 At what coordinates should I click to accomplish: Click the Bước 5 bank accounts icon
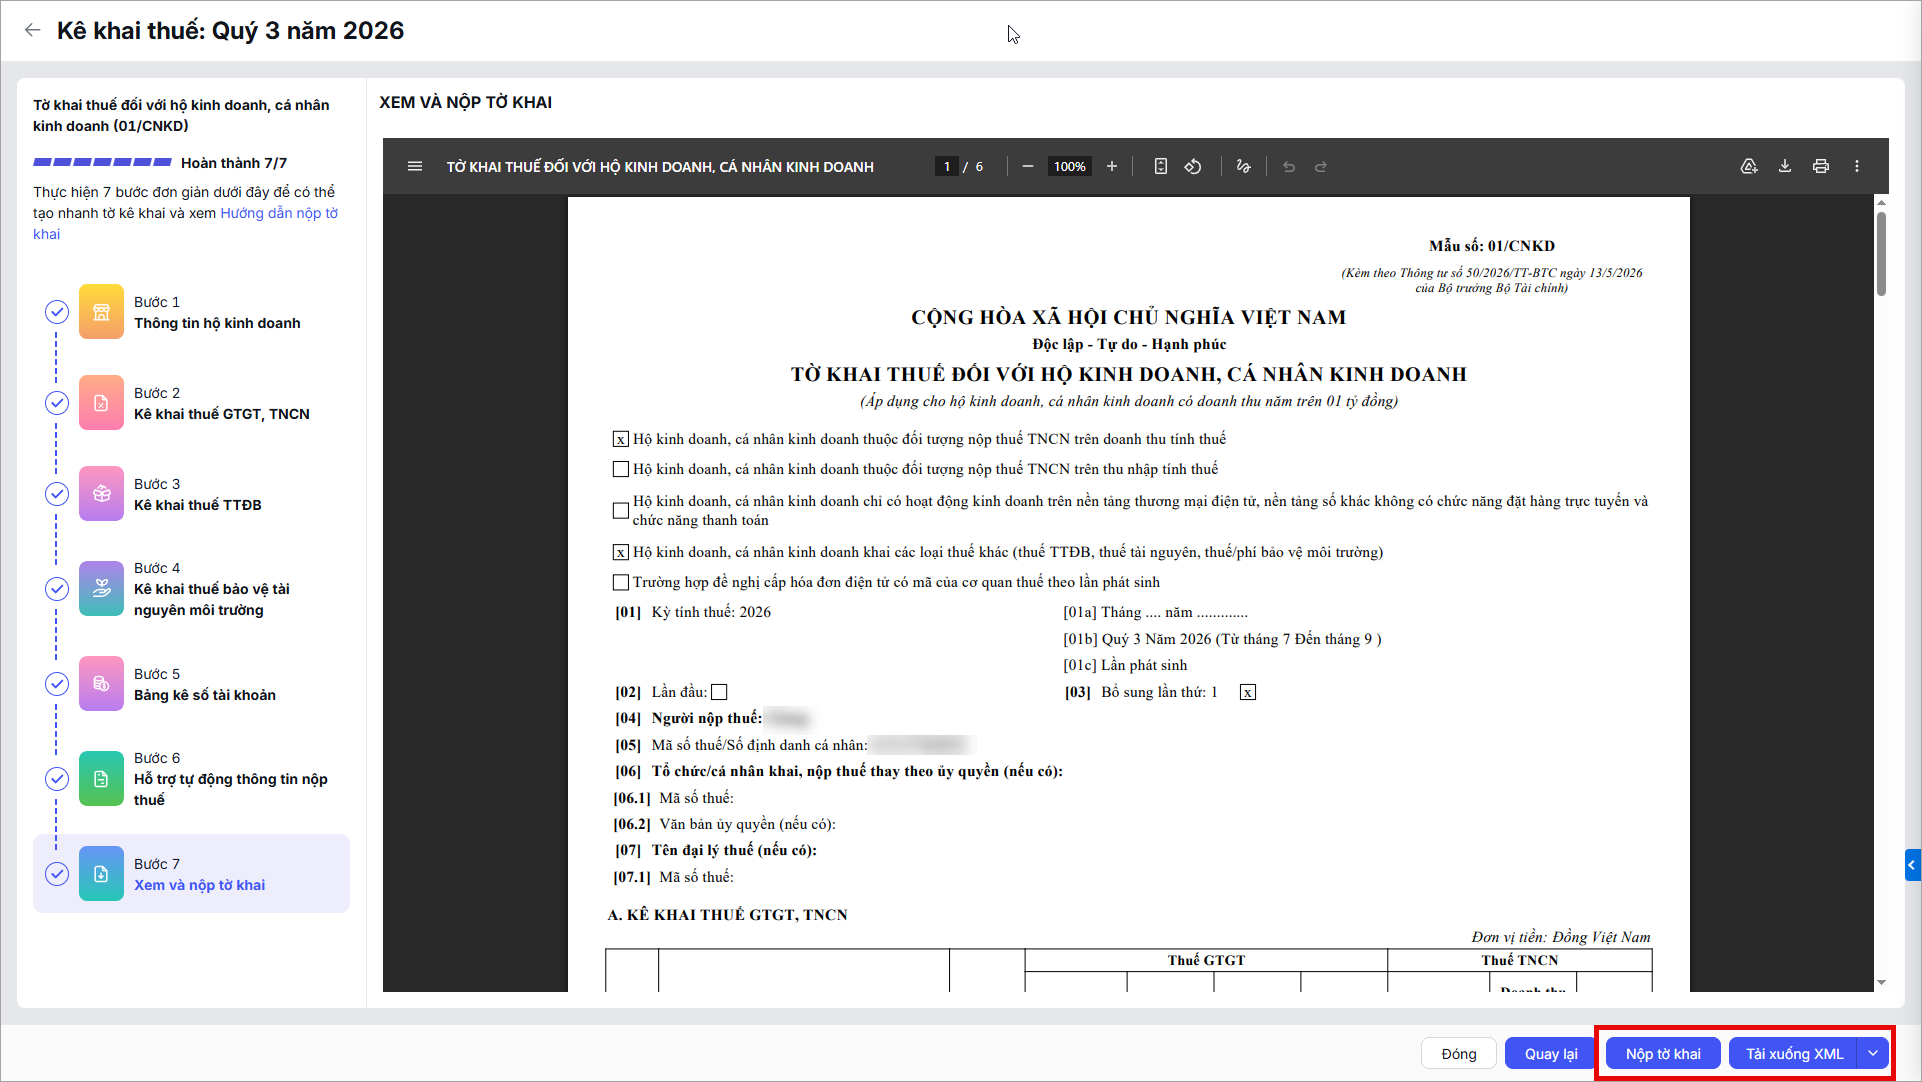[x=101, y=684]
